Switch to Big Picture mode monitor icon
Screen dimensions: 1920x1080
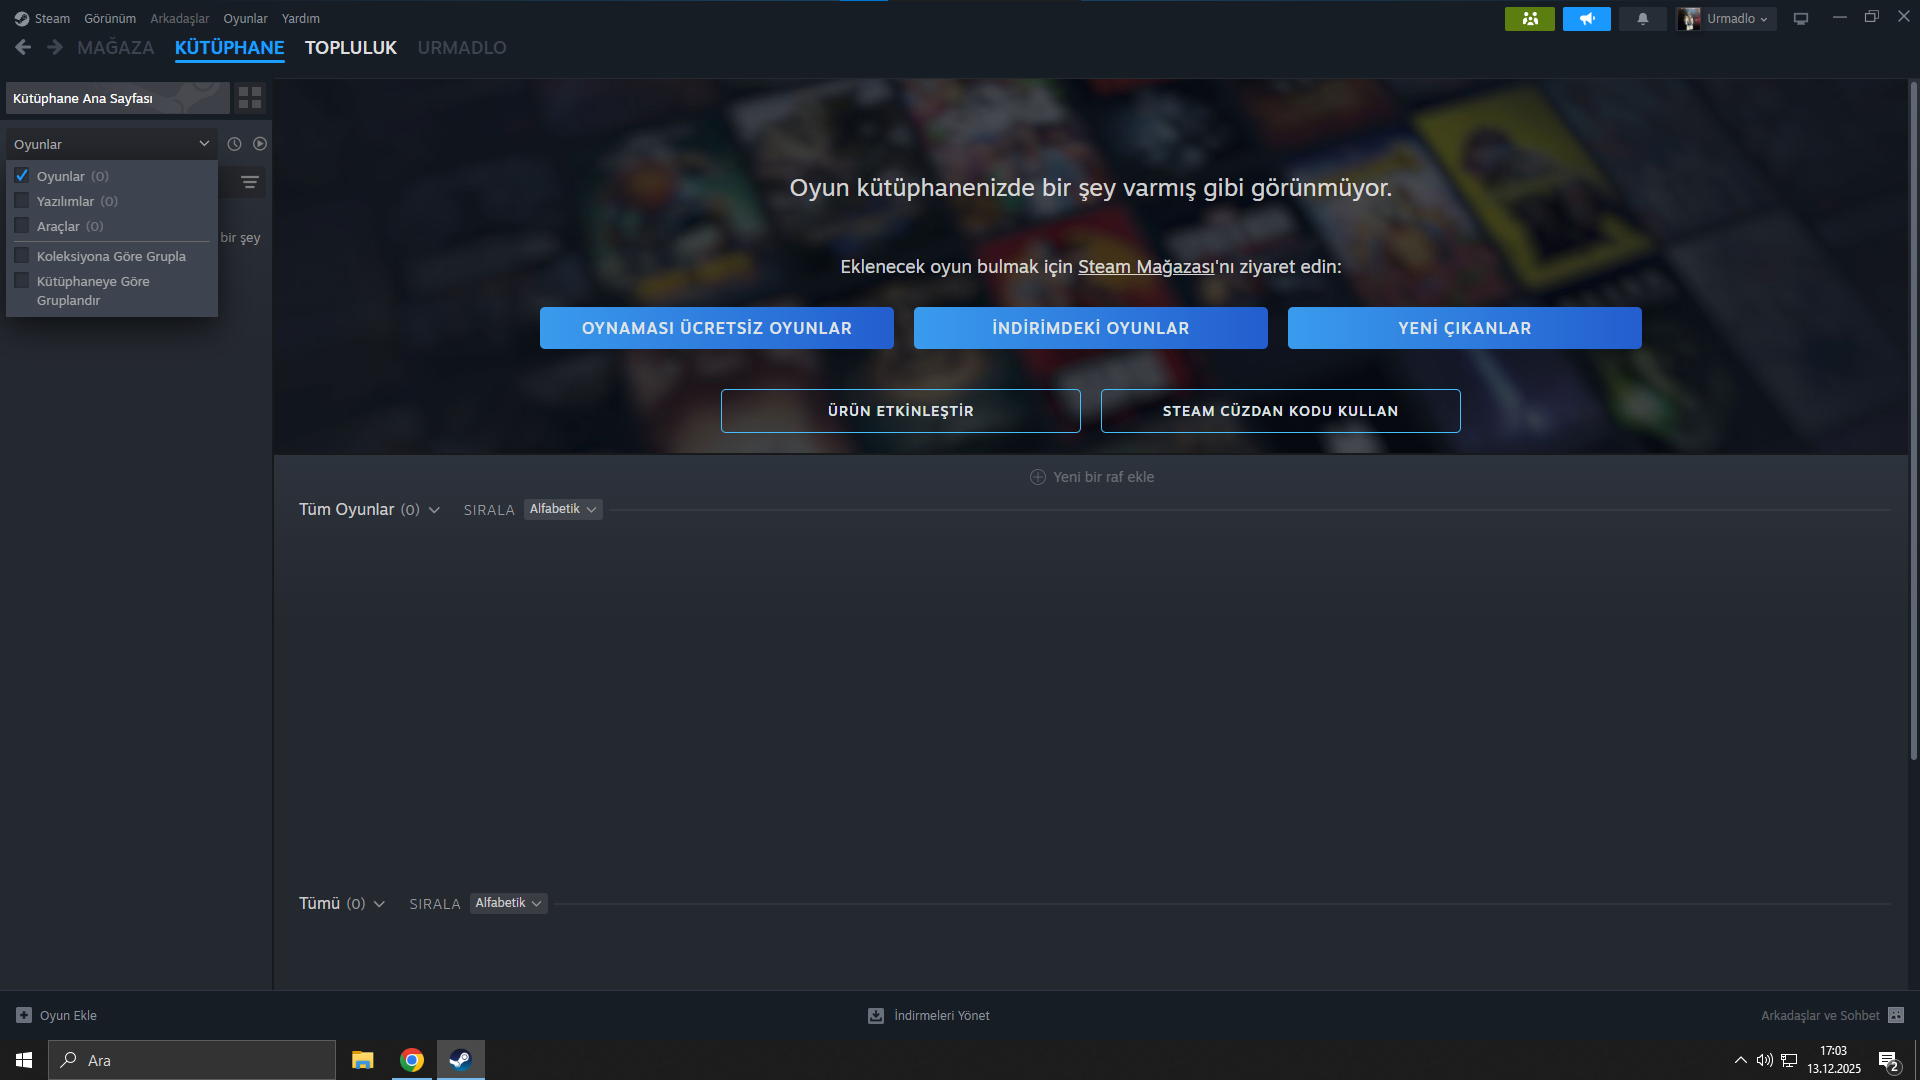point(1801,19)
